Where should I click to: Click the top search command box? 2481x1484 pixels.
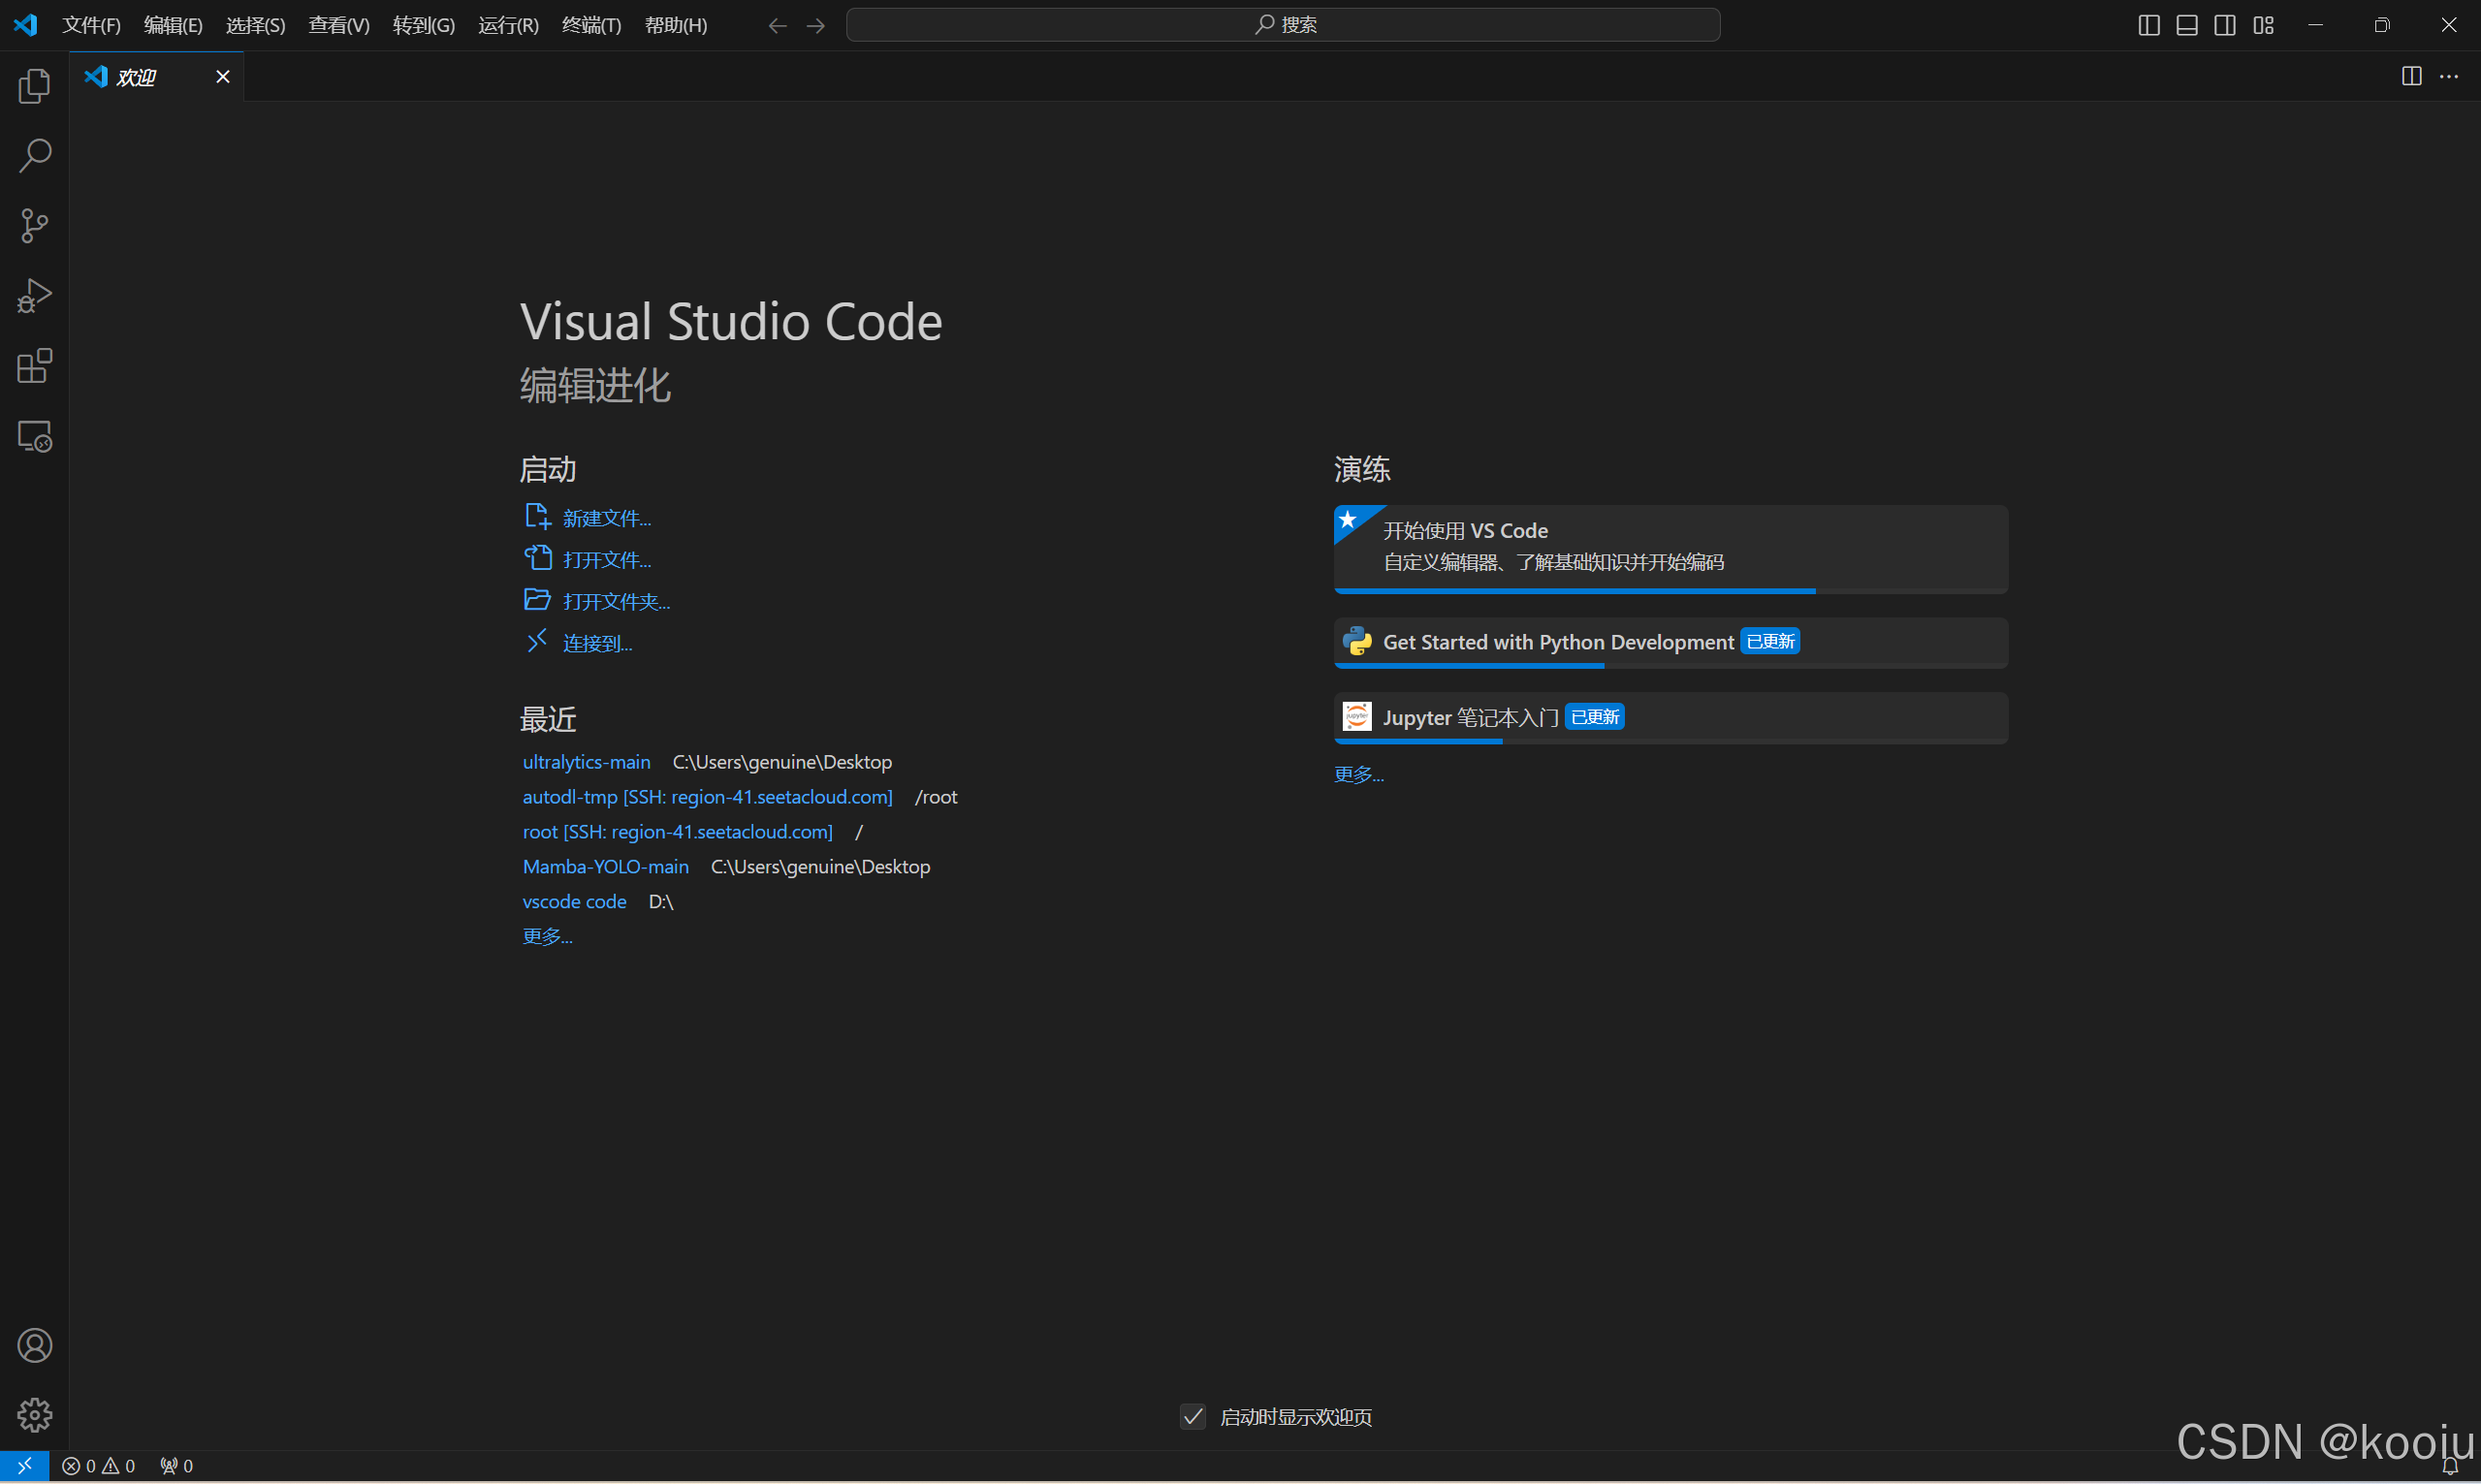point(1283,25)
